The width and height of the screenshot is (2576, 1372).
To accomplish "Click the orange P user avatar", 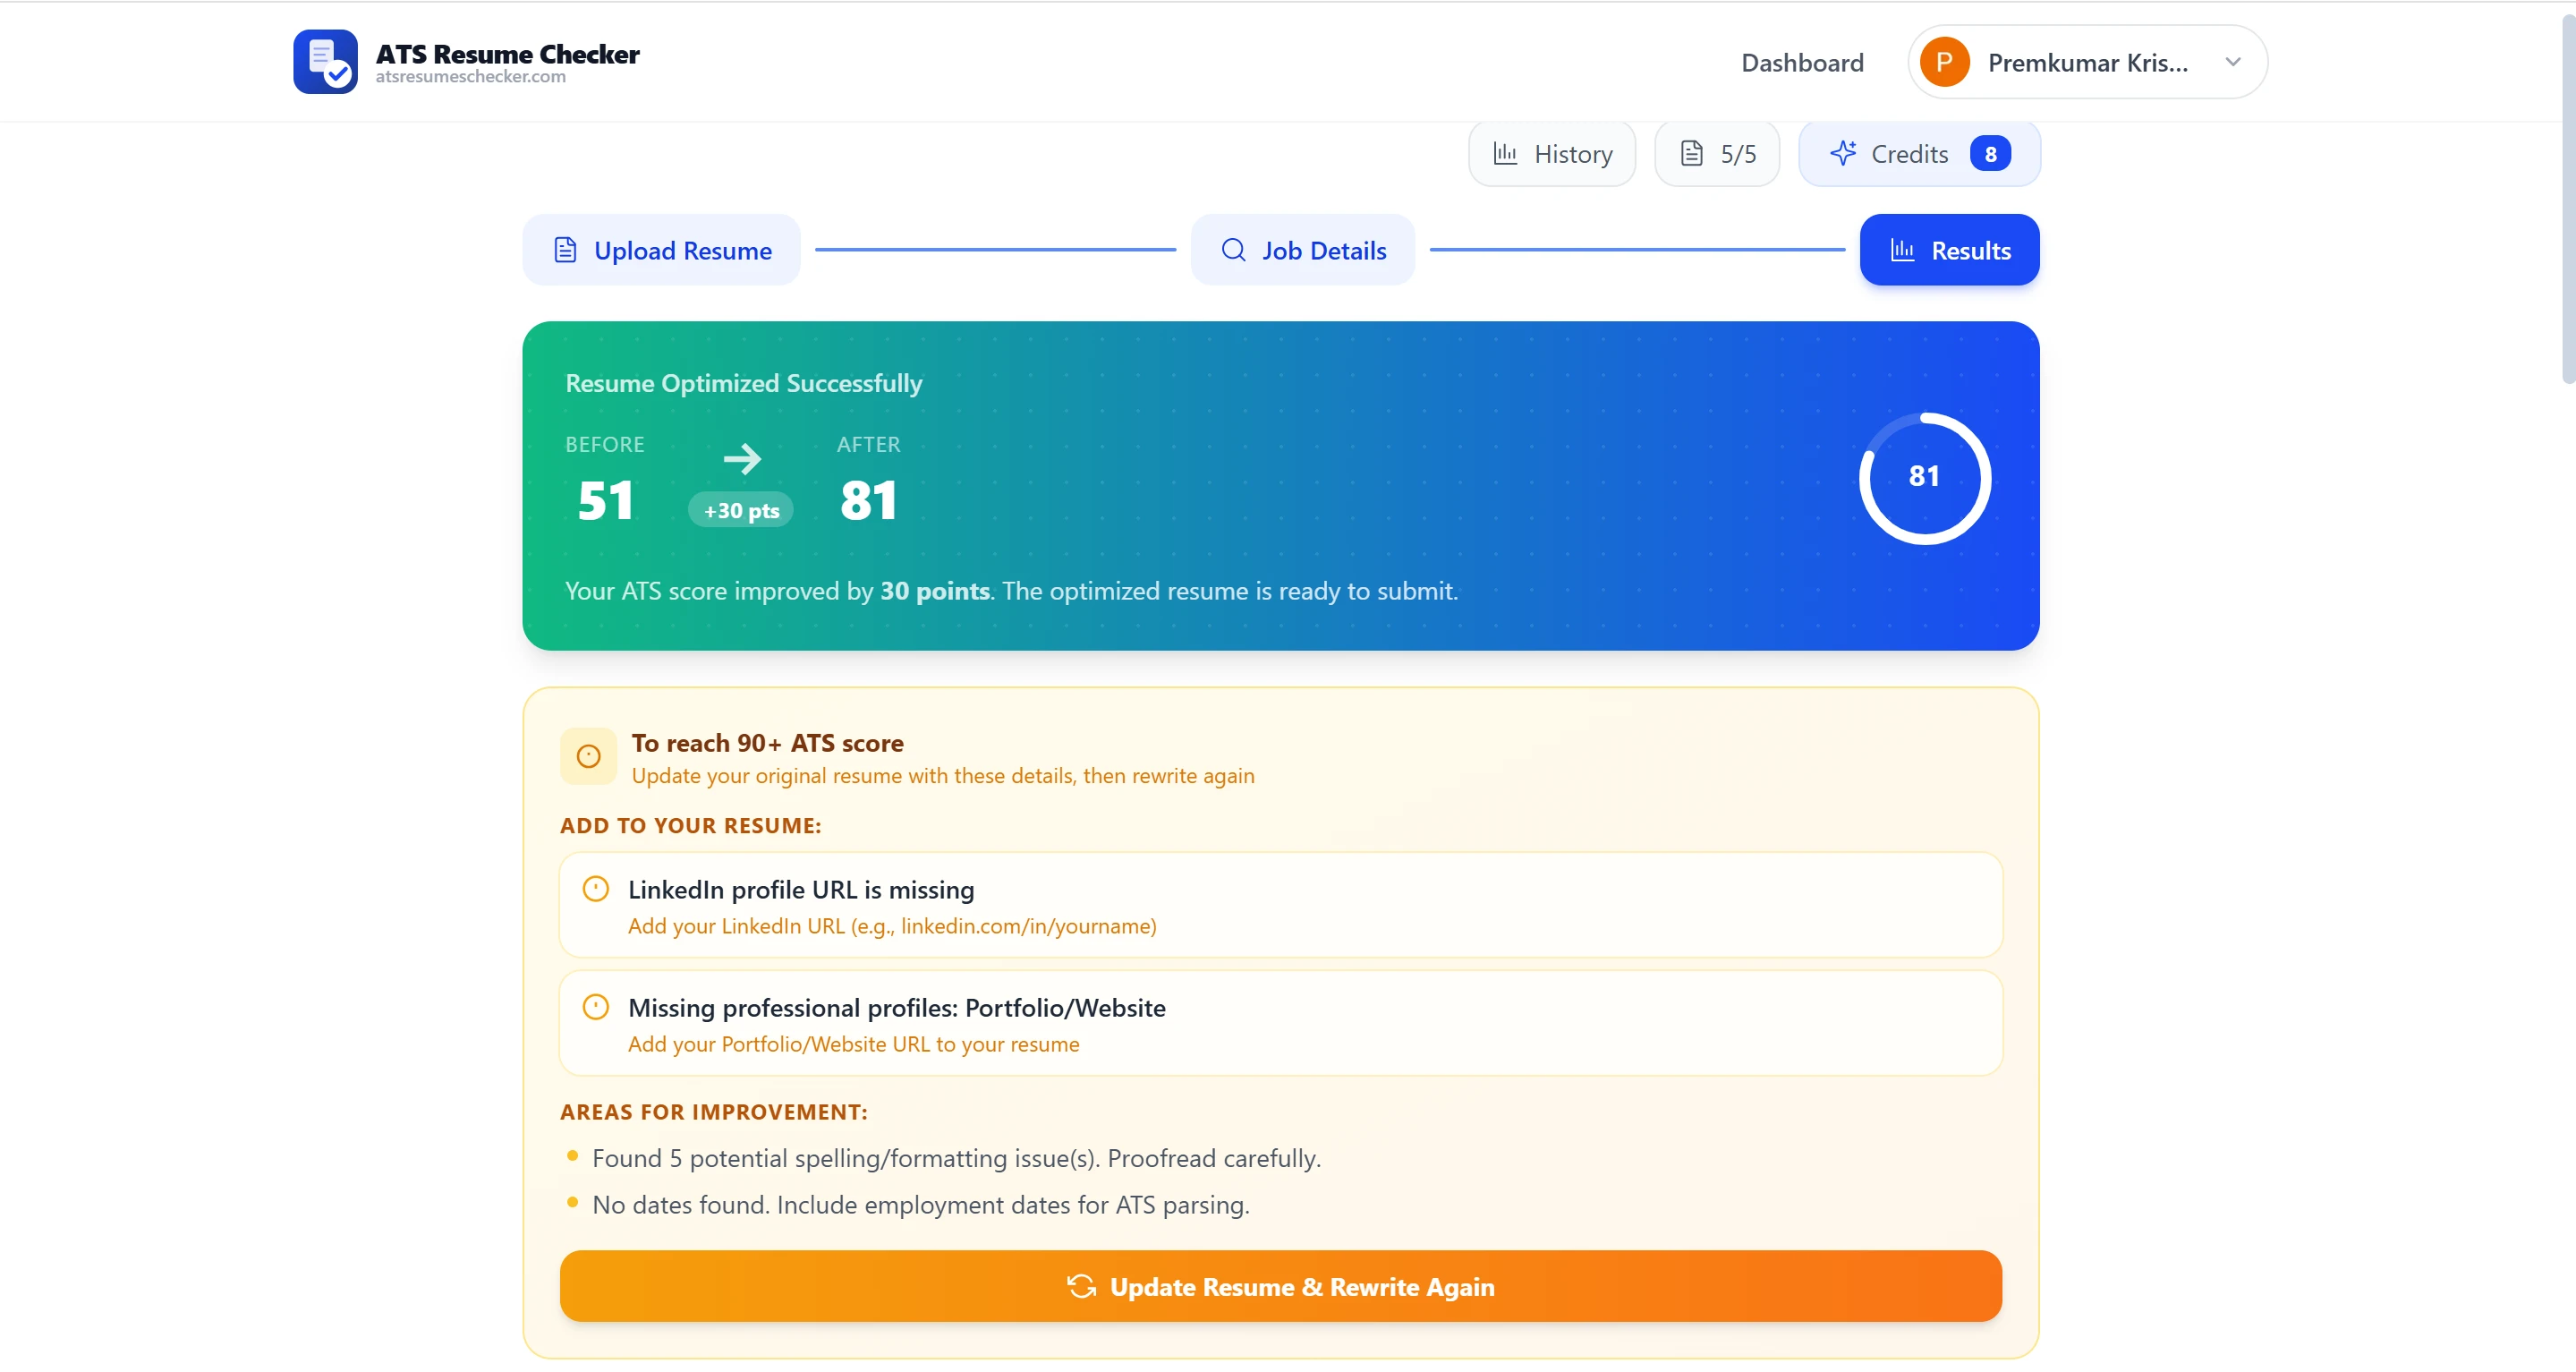I will (1944, 62).
